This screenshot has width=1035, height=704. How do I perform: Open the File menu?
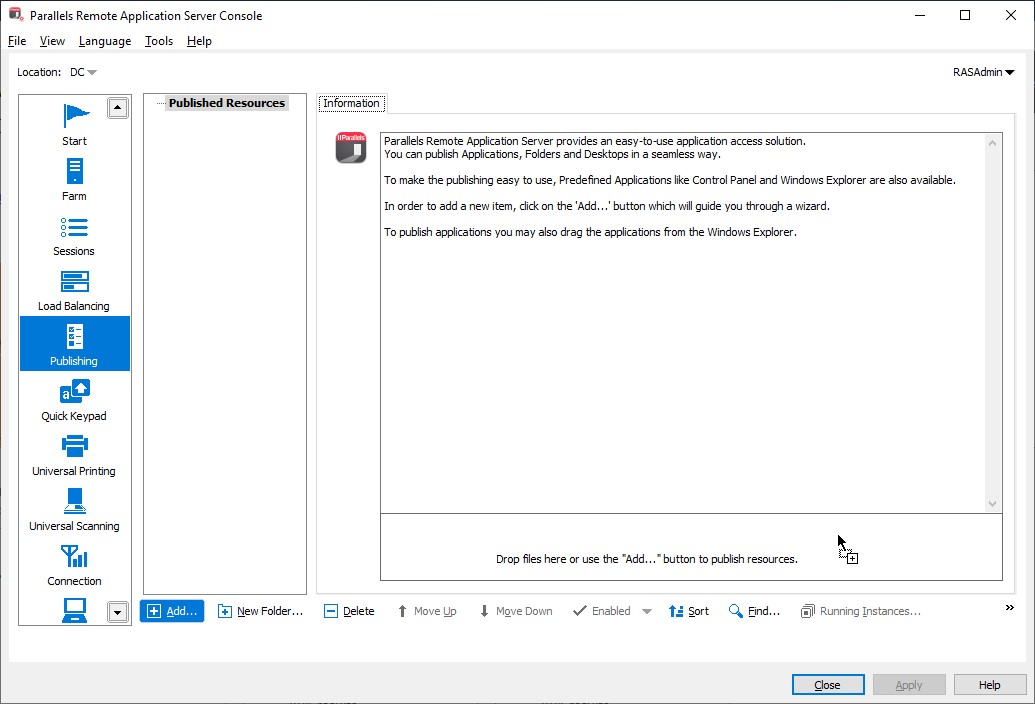coord(17,41)
